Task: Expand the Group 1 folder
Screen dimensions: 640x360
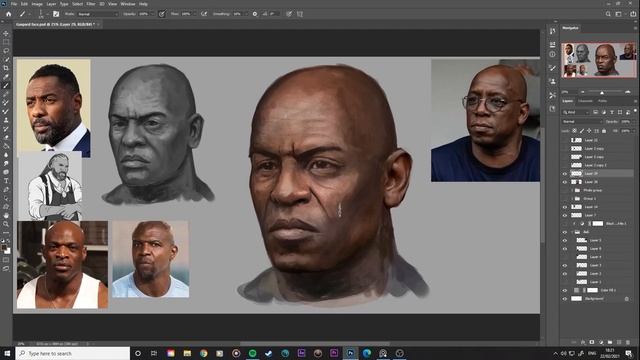Action: click(572, 199)
